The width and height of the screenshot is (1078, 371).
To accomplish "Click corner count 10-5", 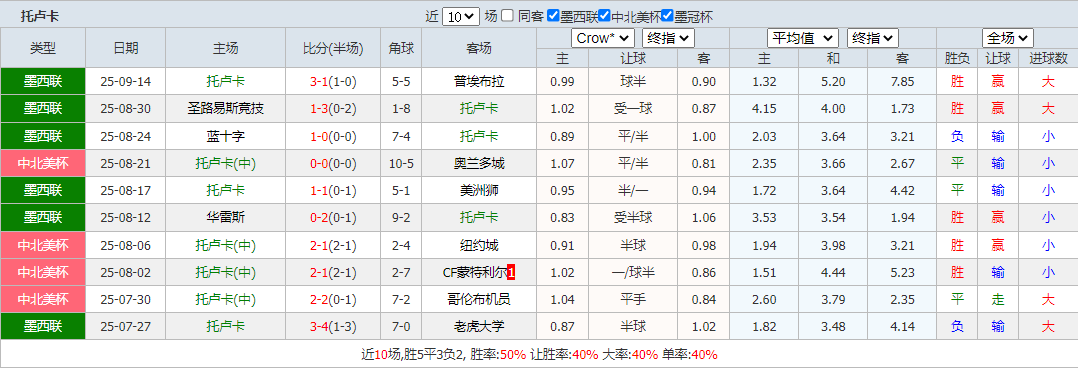I will pyautogui.click(x=401, y=164).
